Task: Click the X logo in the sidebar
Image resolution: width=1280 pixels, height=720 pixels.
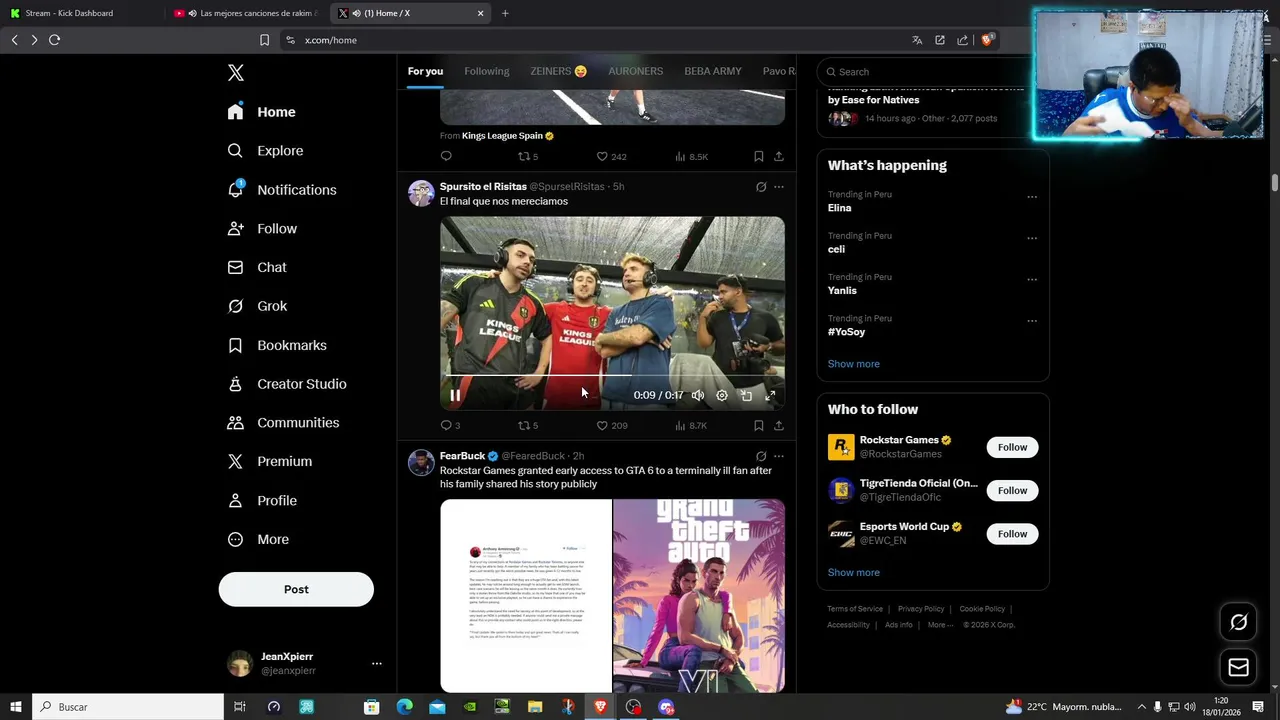Action: [x=235, y=73]
